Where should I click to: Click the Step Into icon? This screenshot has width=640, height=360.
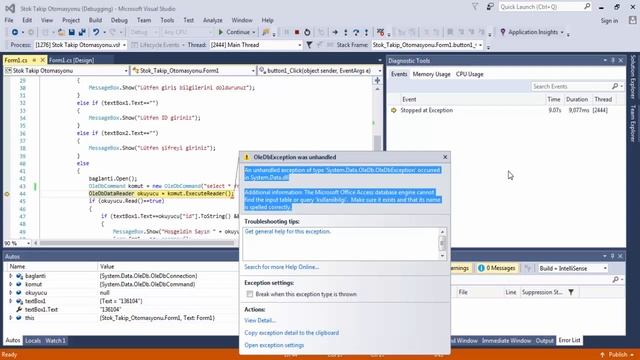click(346, 32)
